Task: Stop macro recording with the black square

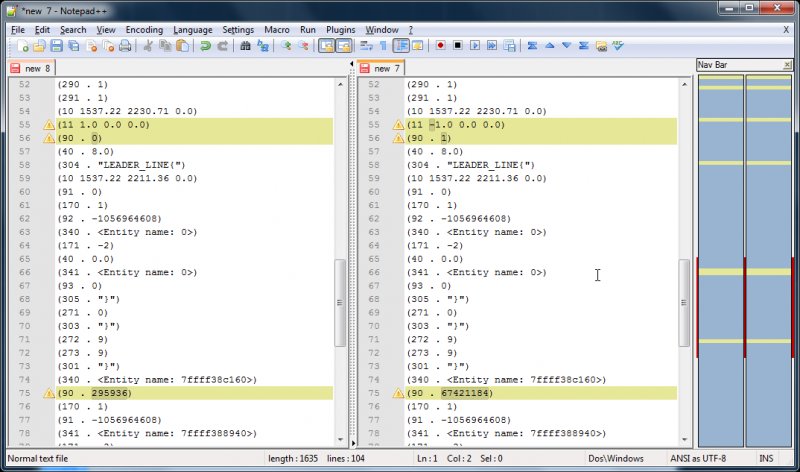Action: pos(458,46)
